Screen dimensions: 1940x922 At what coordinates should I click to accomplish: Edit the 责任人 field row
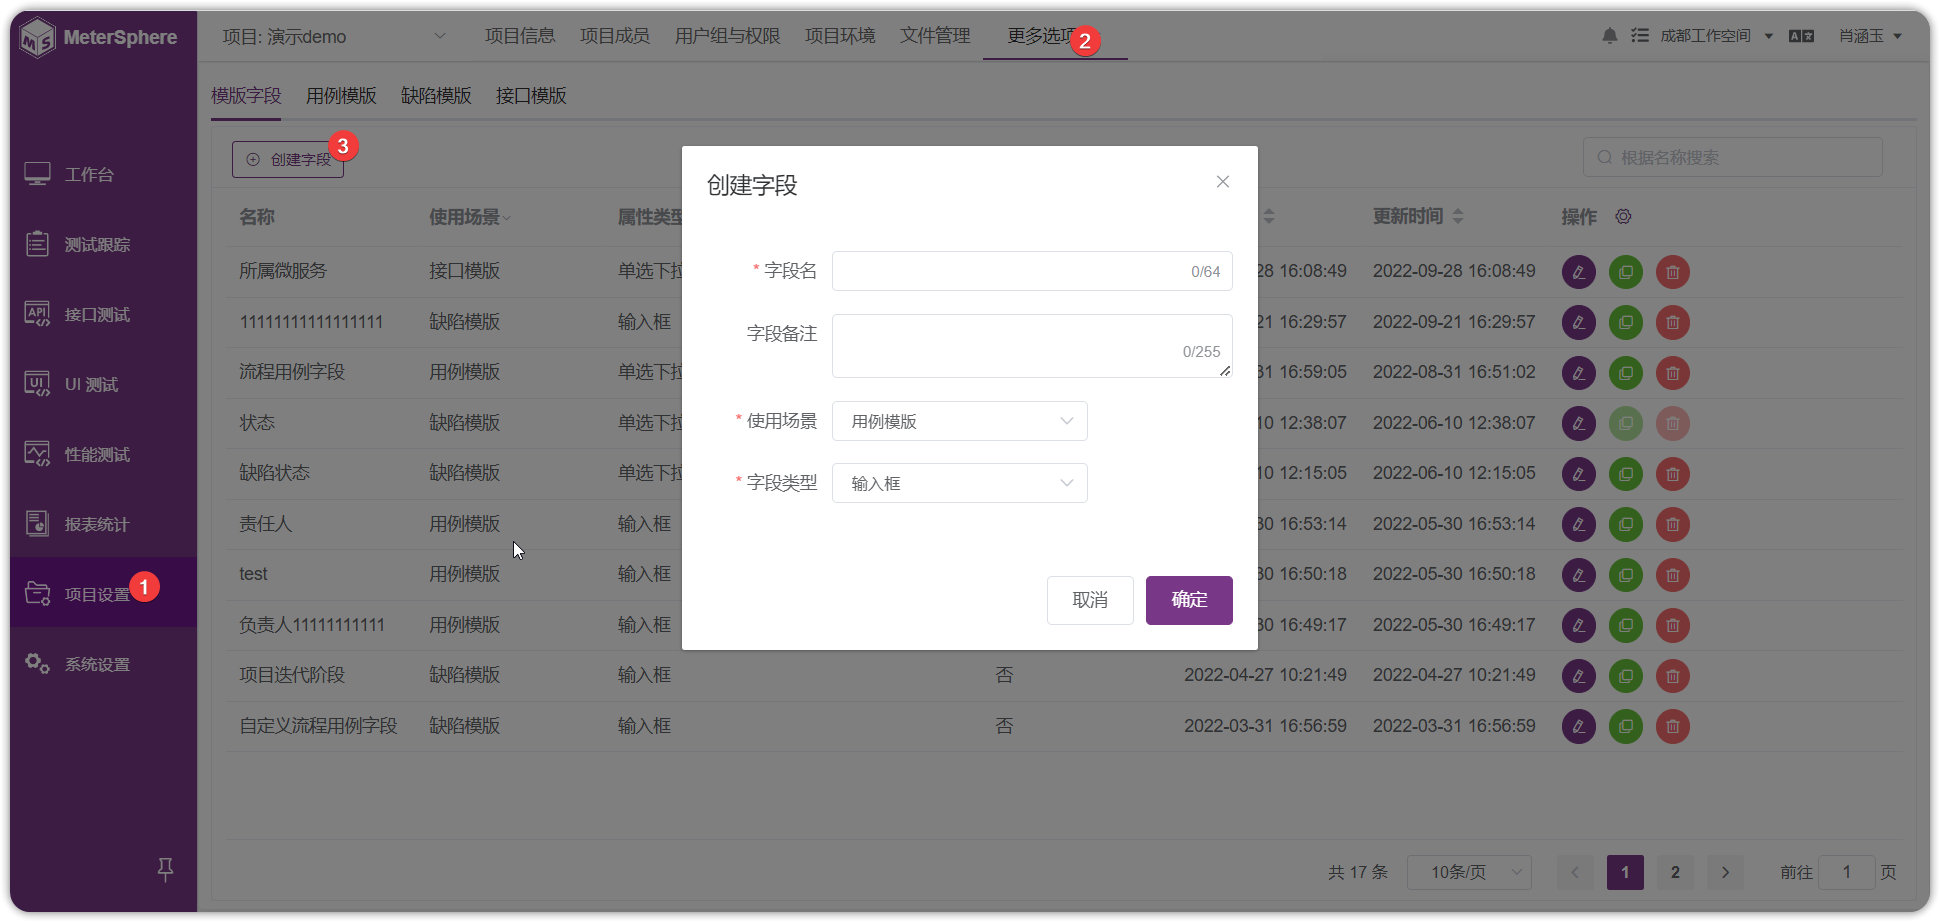[1579, 524]
